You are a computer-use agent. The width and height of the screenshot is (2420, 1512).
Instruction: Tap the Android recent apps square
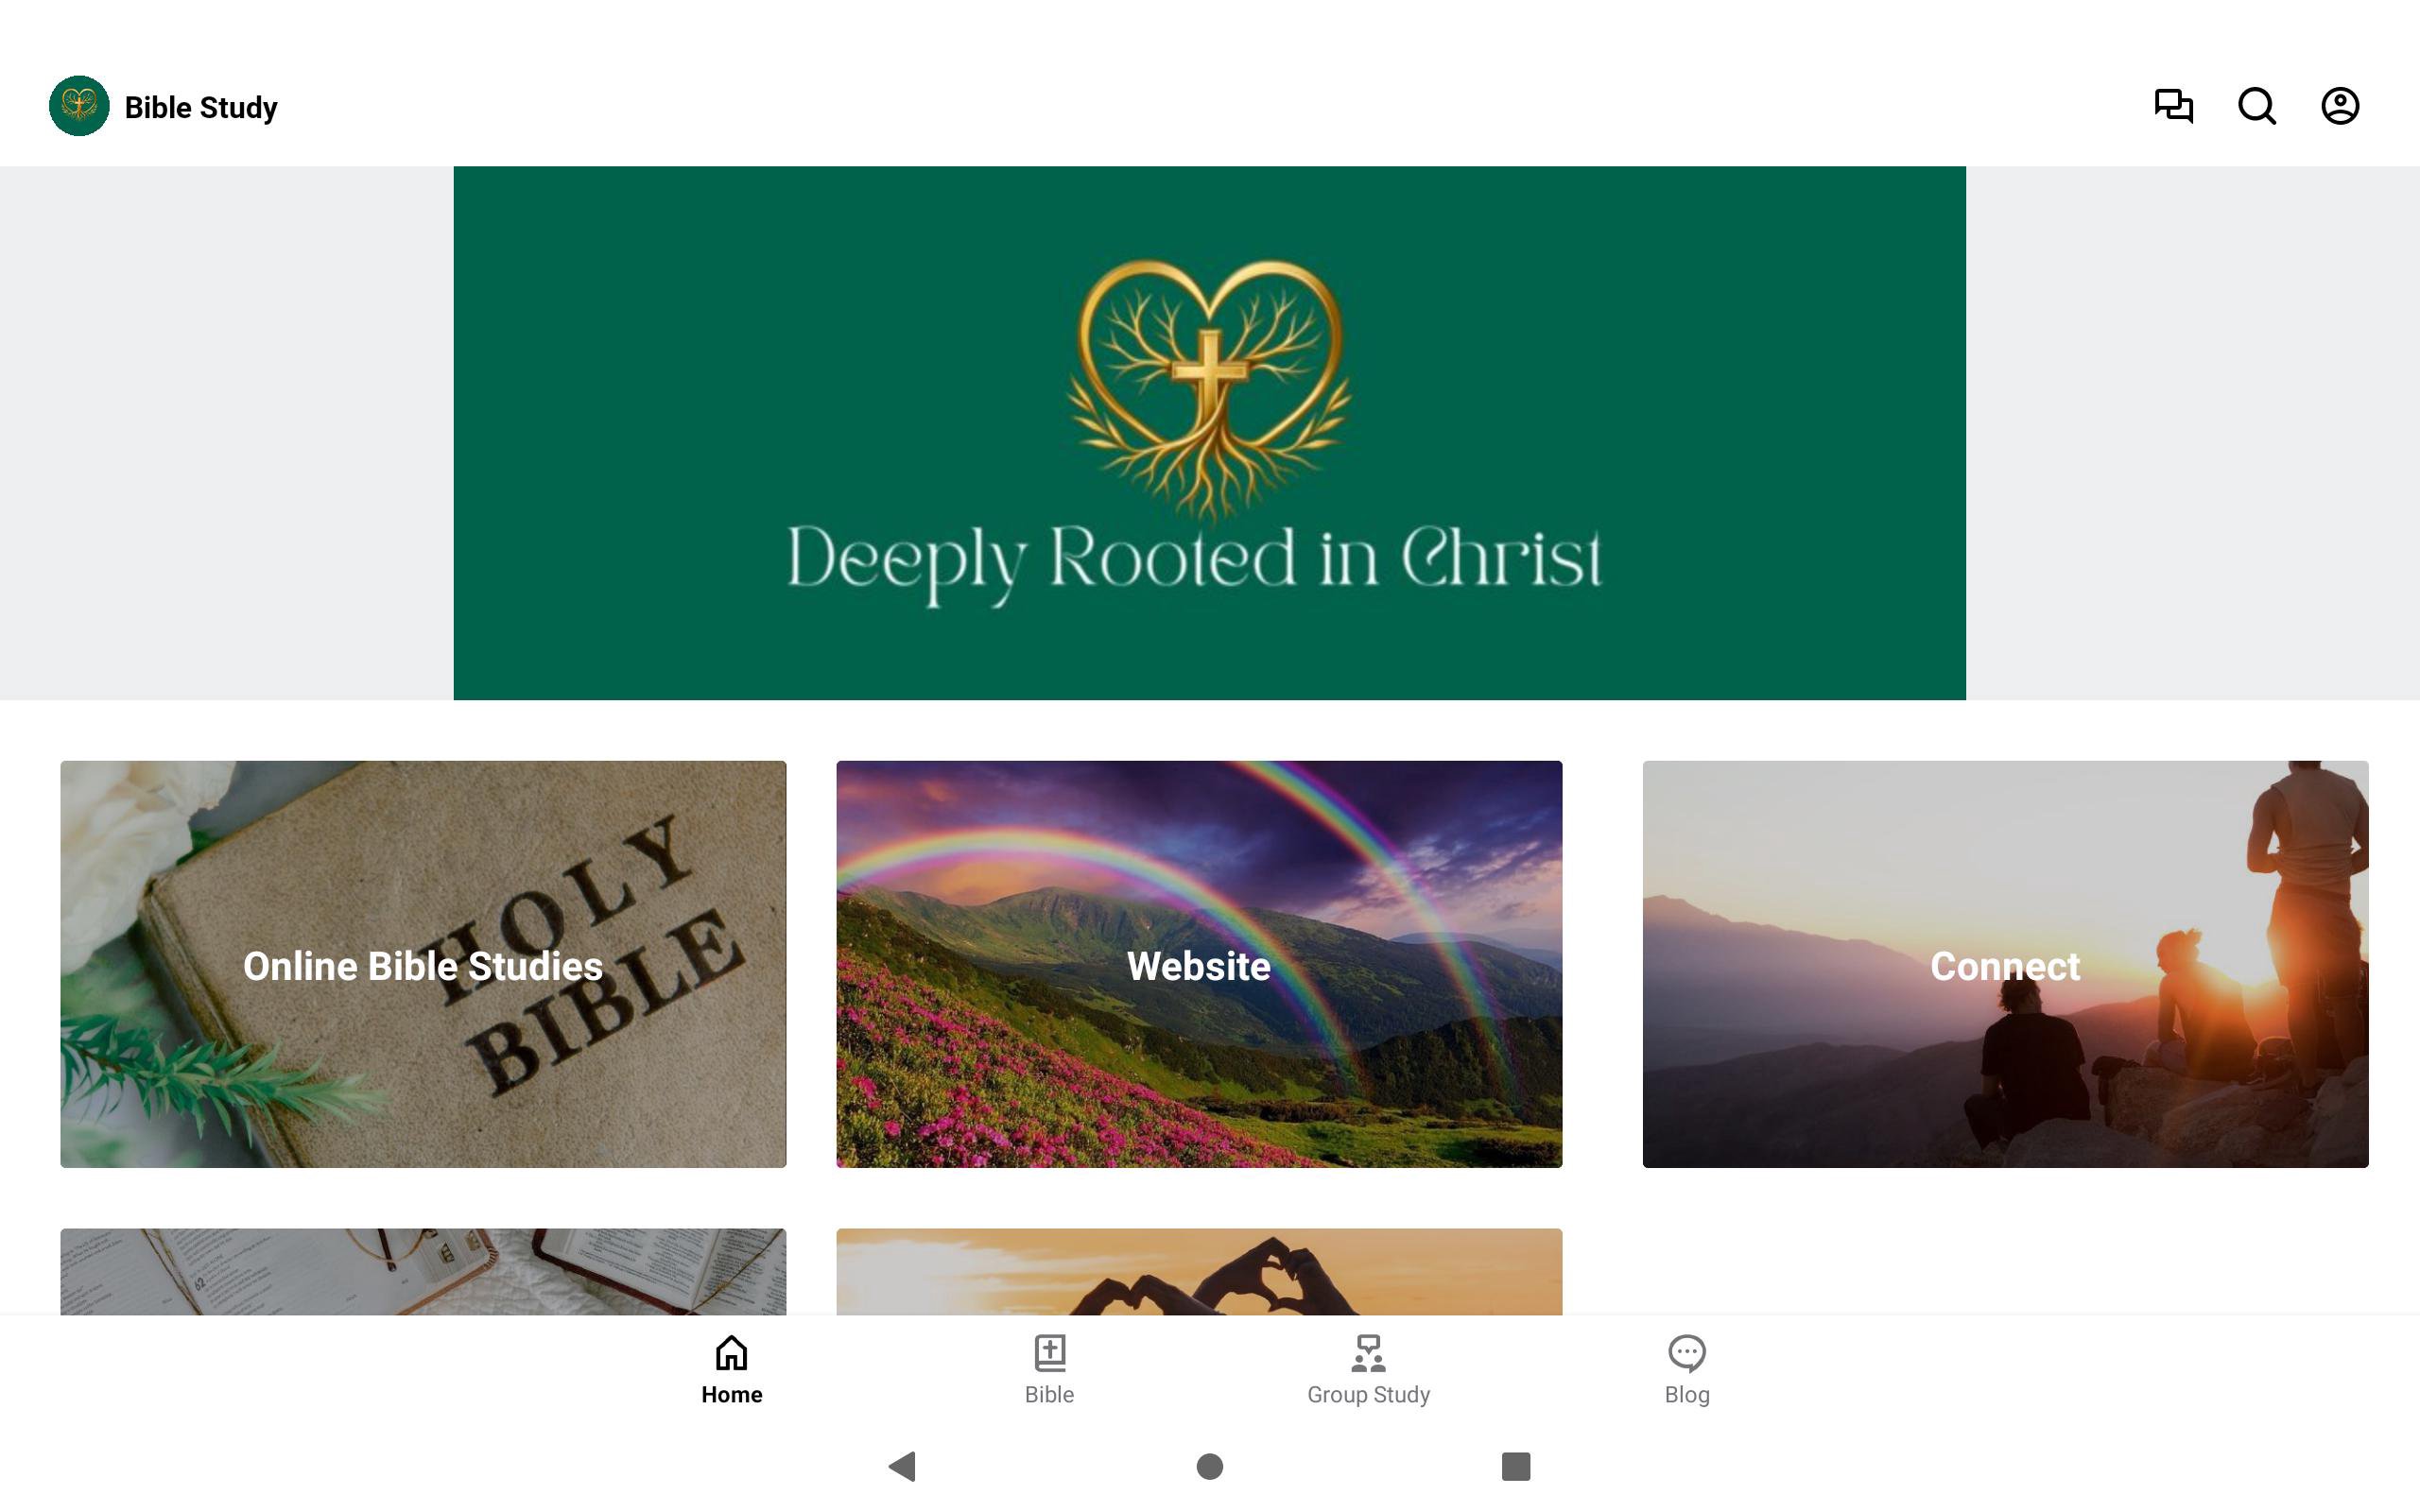point(1516,1466)
